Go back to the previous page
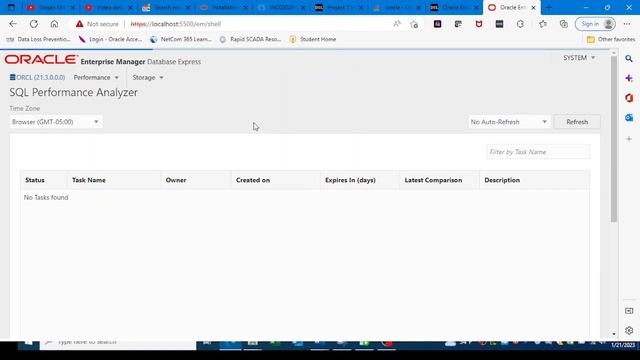 pos(13,24)
